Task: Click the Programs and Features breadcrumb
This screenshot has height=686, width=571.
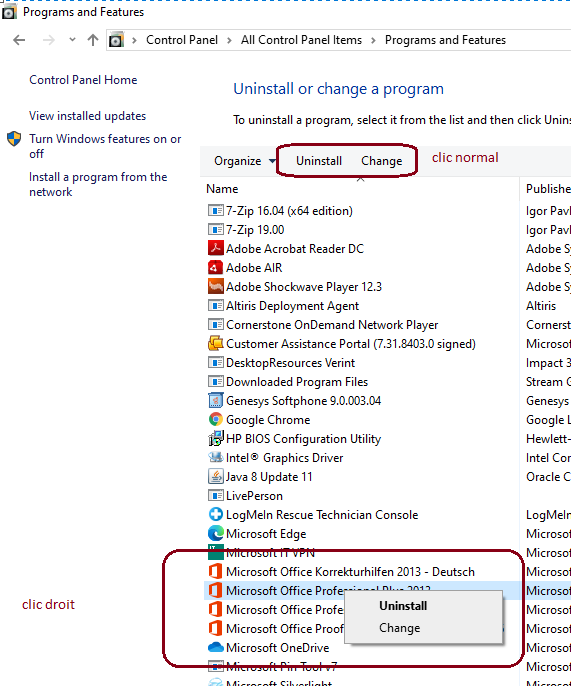Action: (x=445, y=40)
